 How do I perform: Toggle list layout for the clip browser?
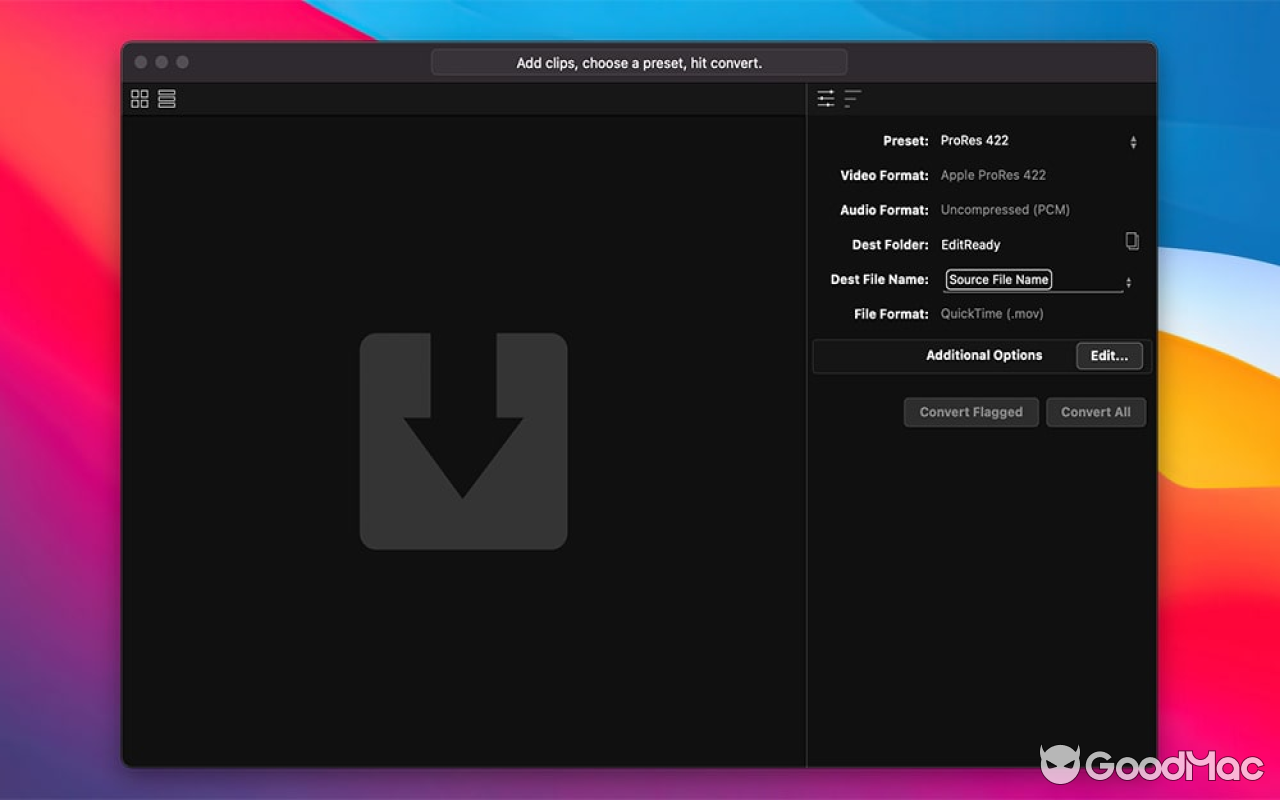pos(166,98)
